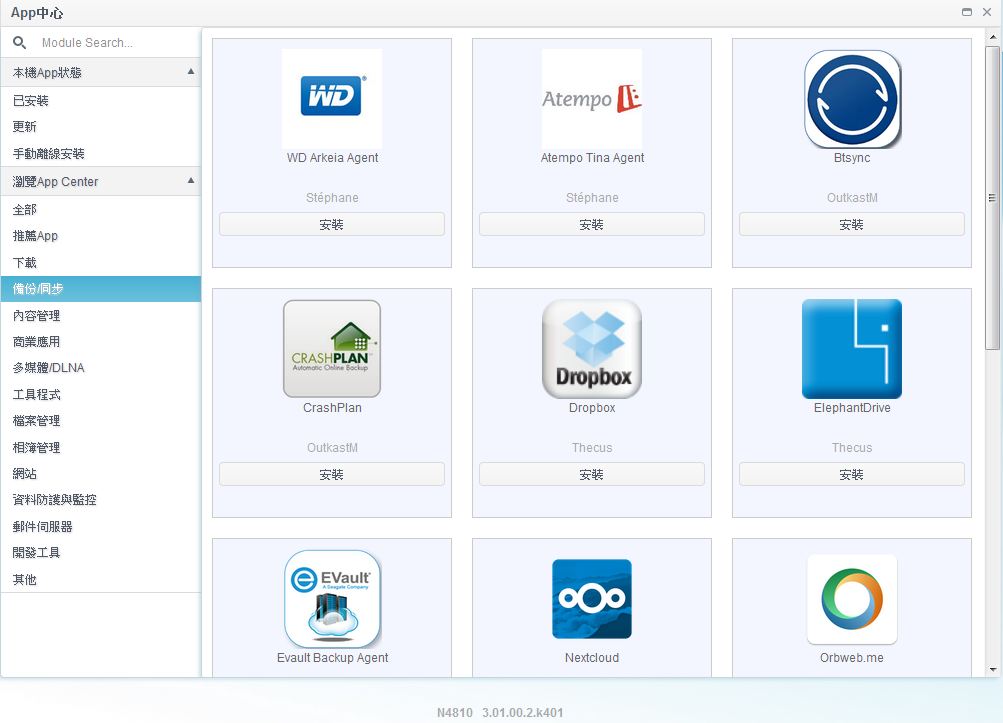Select the 其他 category
The image size is (1003, 723).
click(100, 579)
